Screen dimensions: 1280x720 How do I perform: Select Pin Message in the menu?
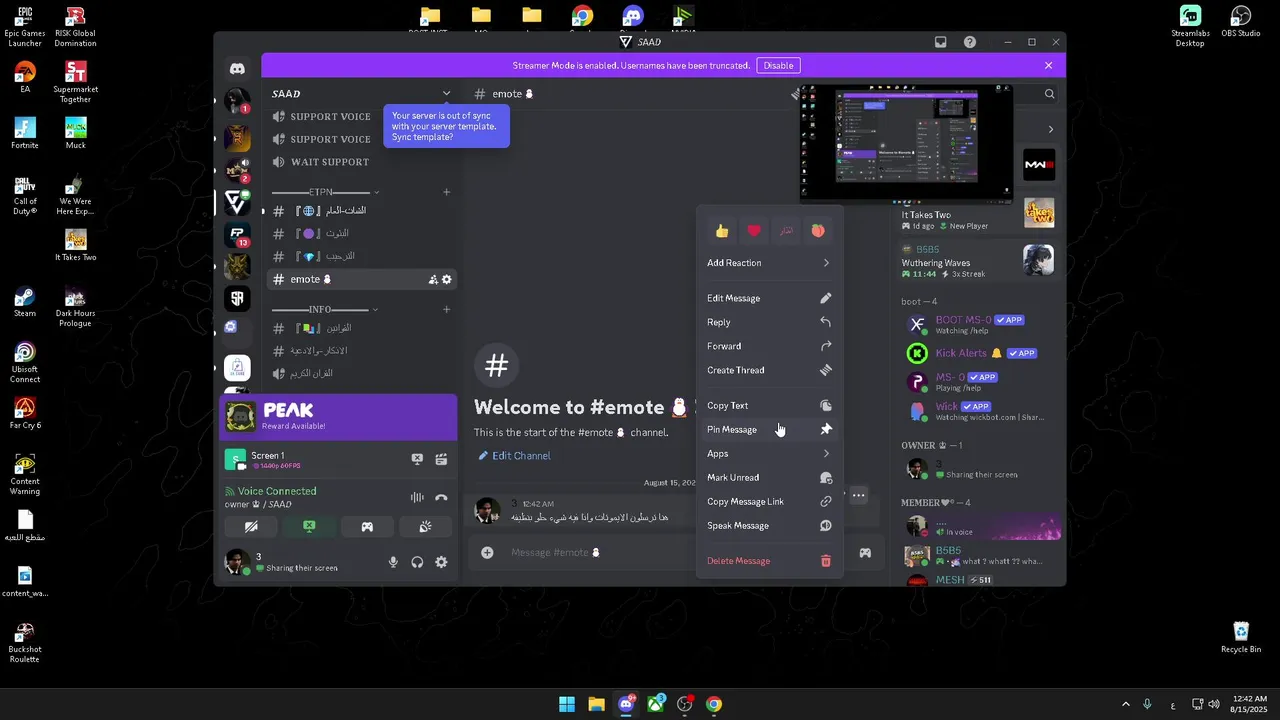pyautogui.click(x=769, y=429)
